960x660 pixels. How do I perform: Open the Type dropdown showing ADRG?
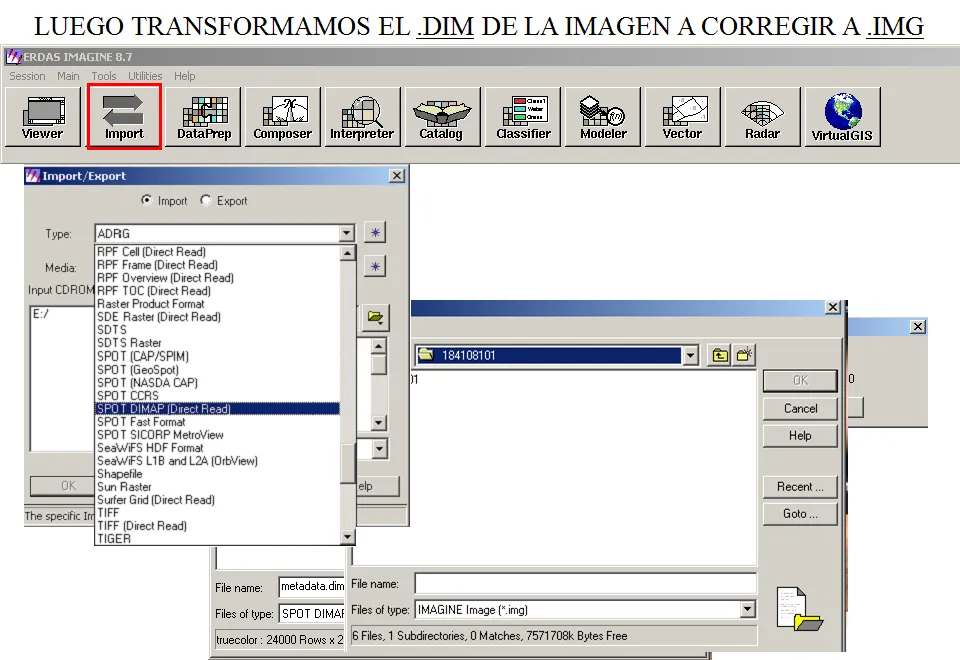[347, 233]
